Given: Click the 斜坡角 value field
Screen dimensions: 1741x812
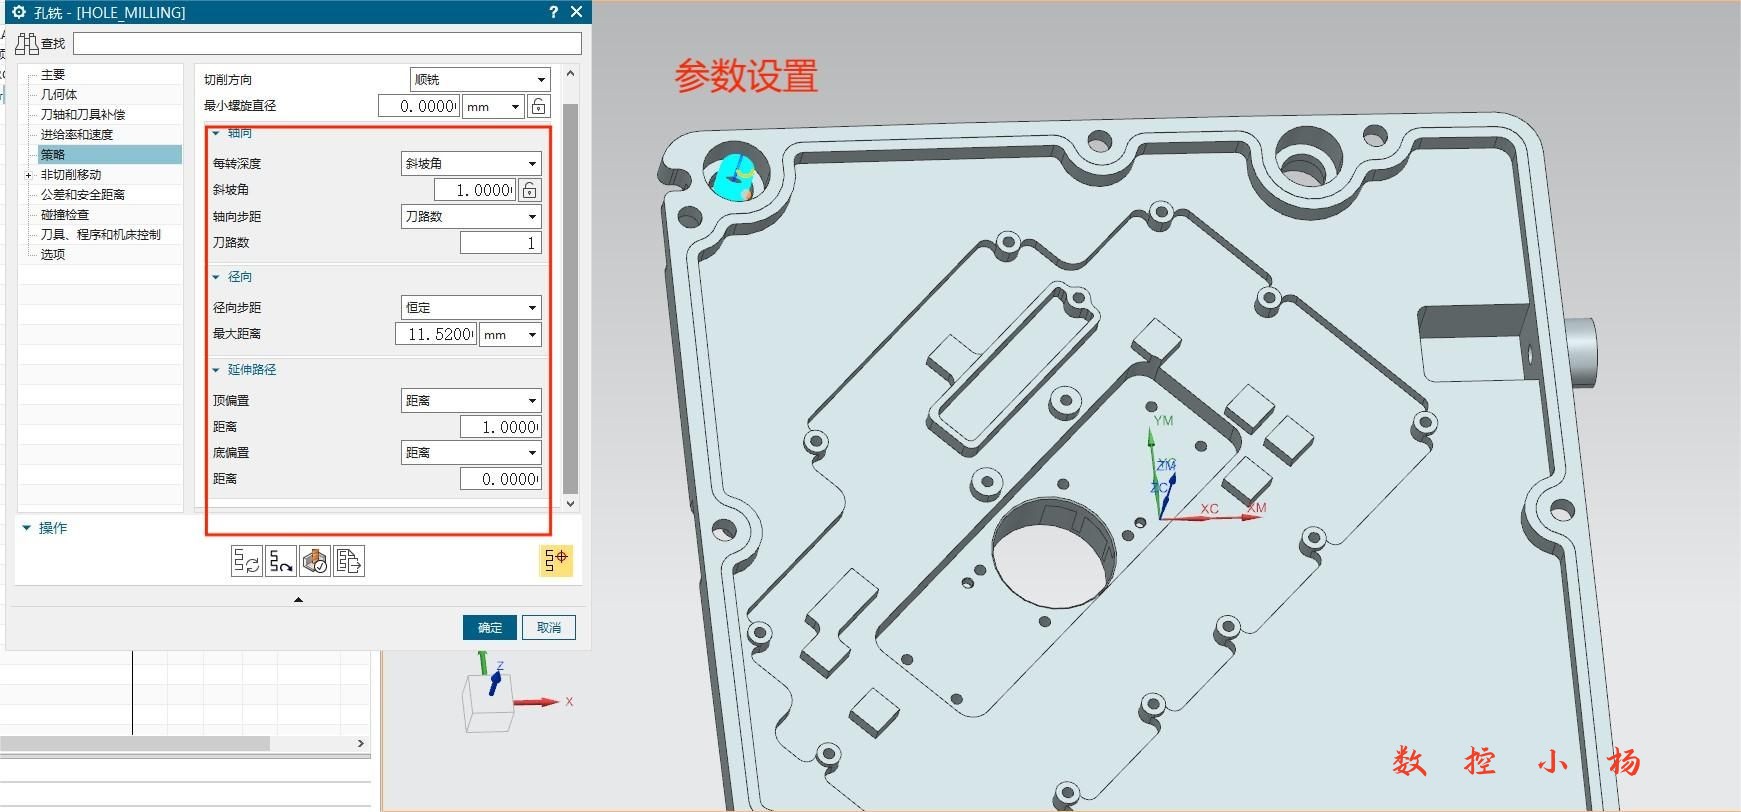Looking at the screenshot, I should pyautogui.click(x=475, y=190).
